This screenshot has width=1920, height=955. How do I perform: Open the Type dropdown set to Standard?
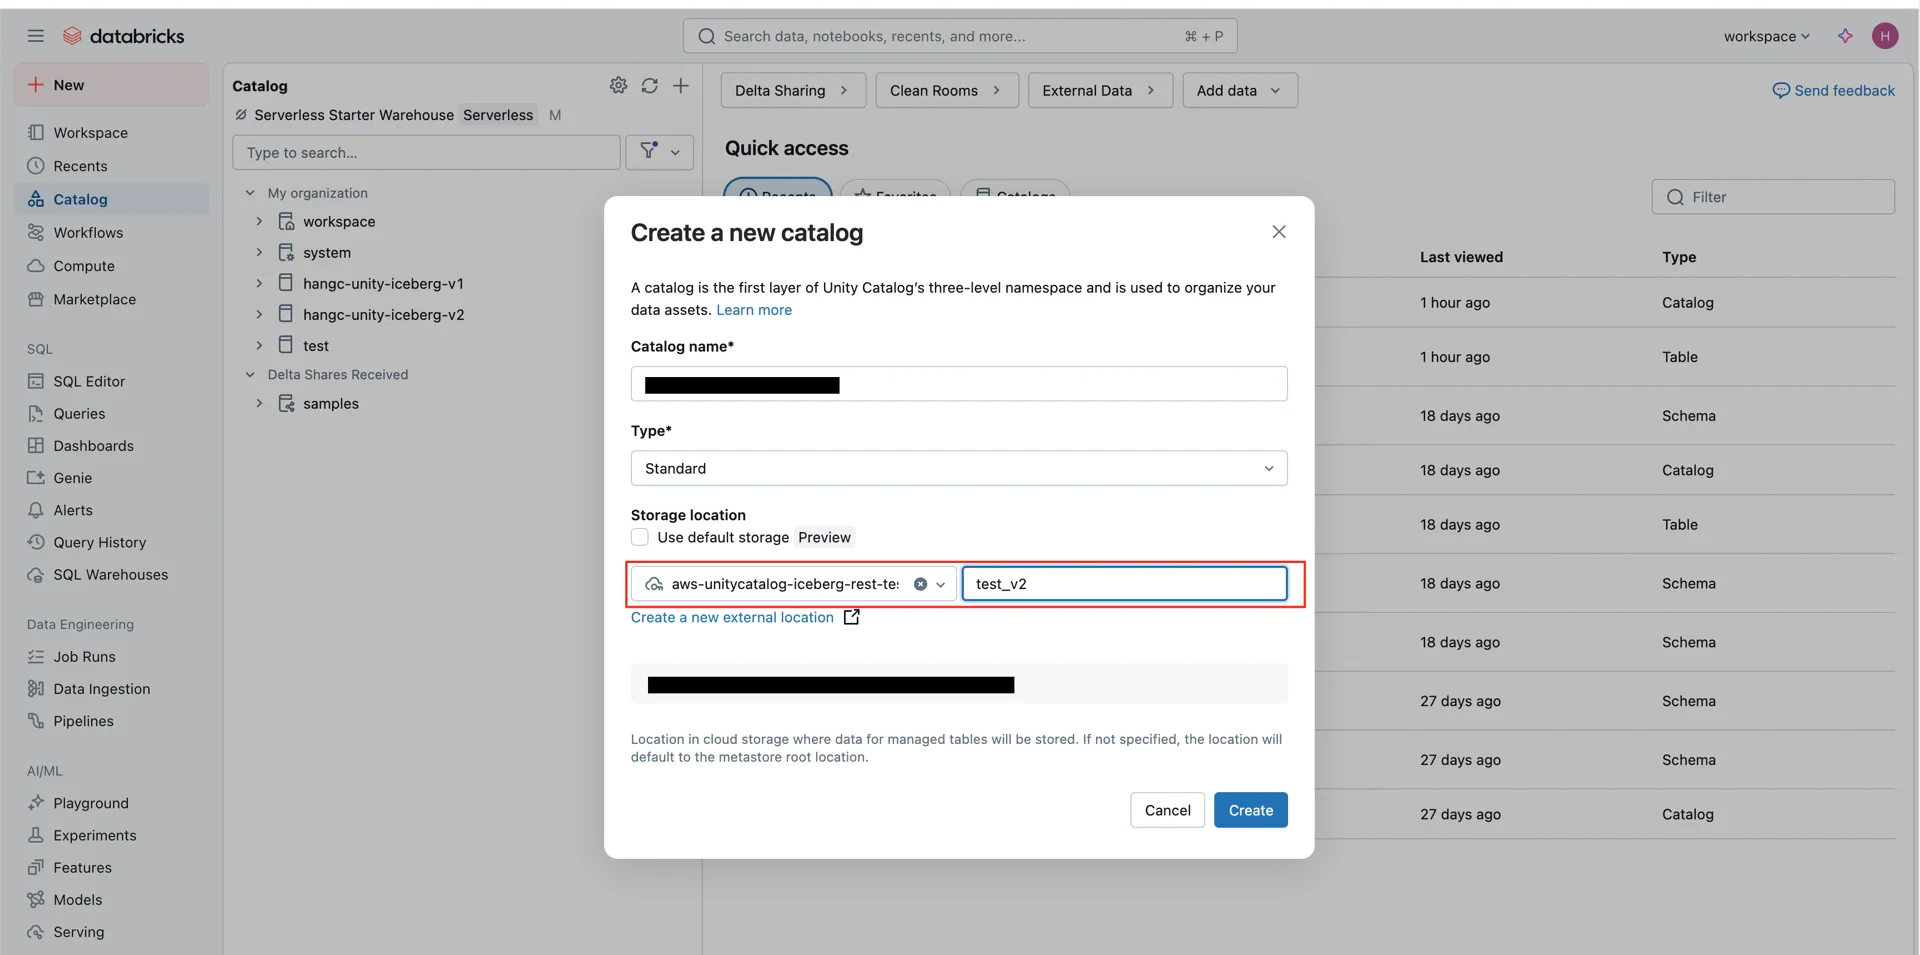tap(959, 468)
